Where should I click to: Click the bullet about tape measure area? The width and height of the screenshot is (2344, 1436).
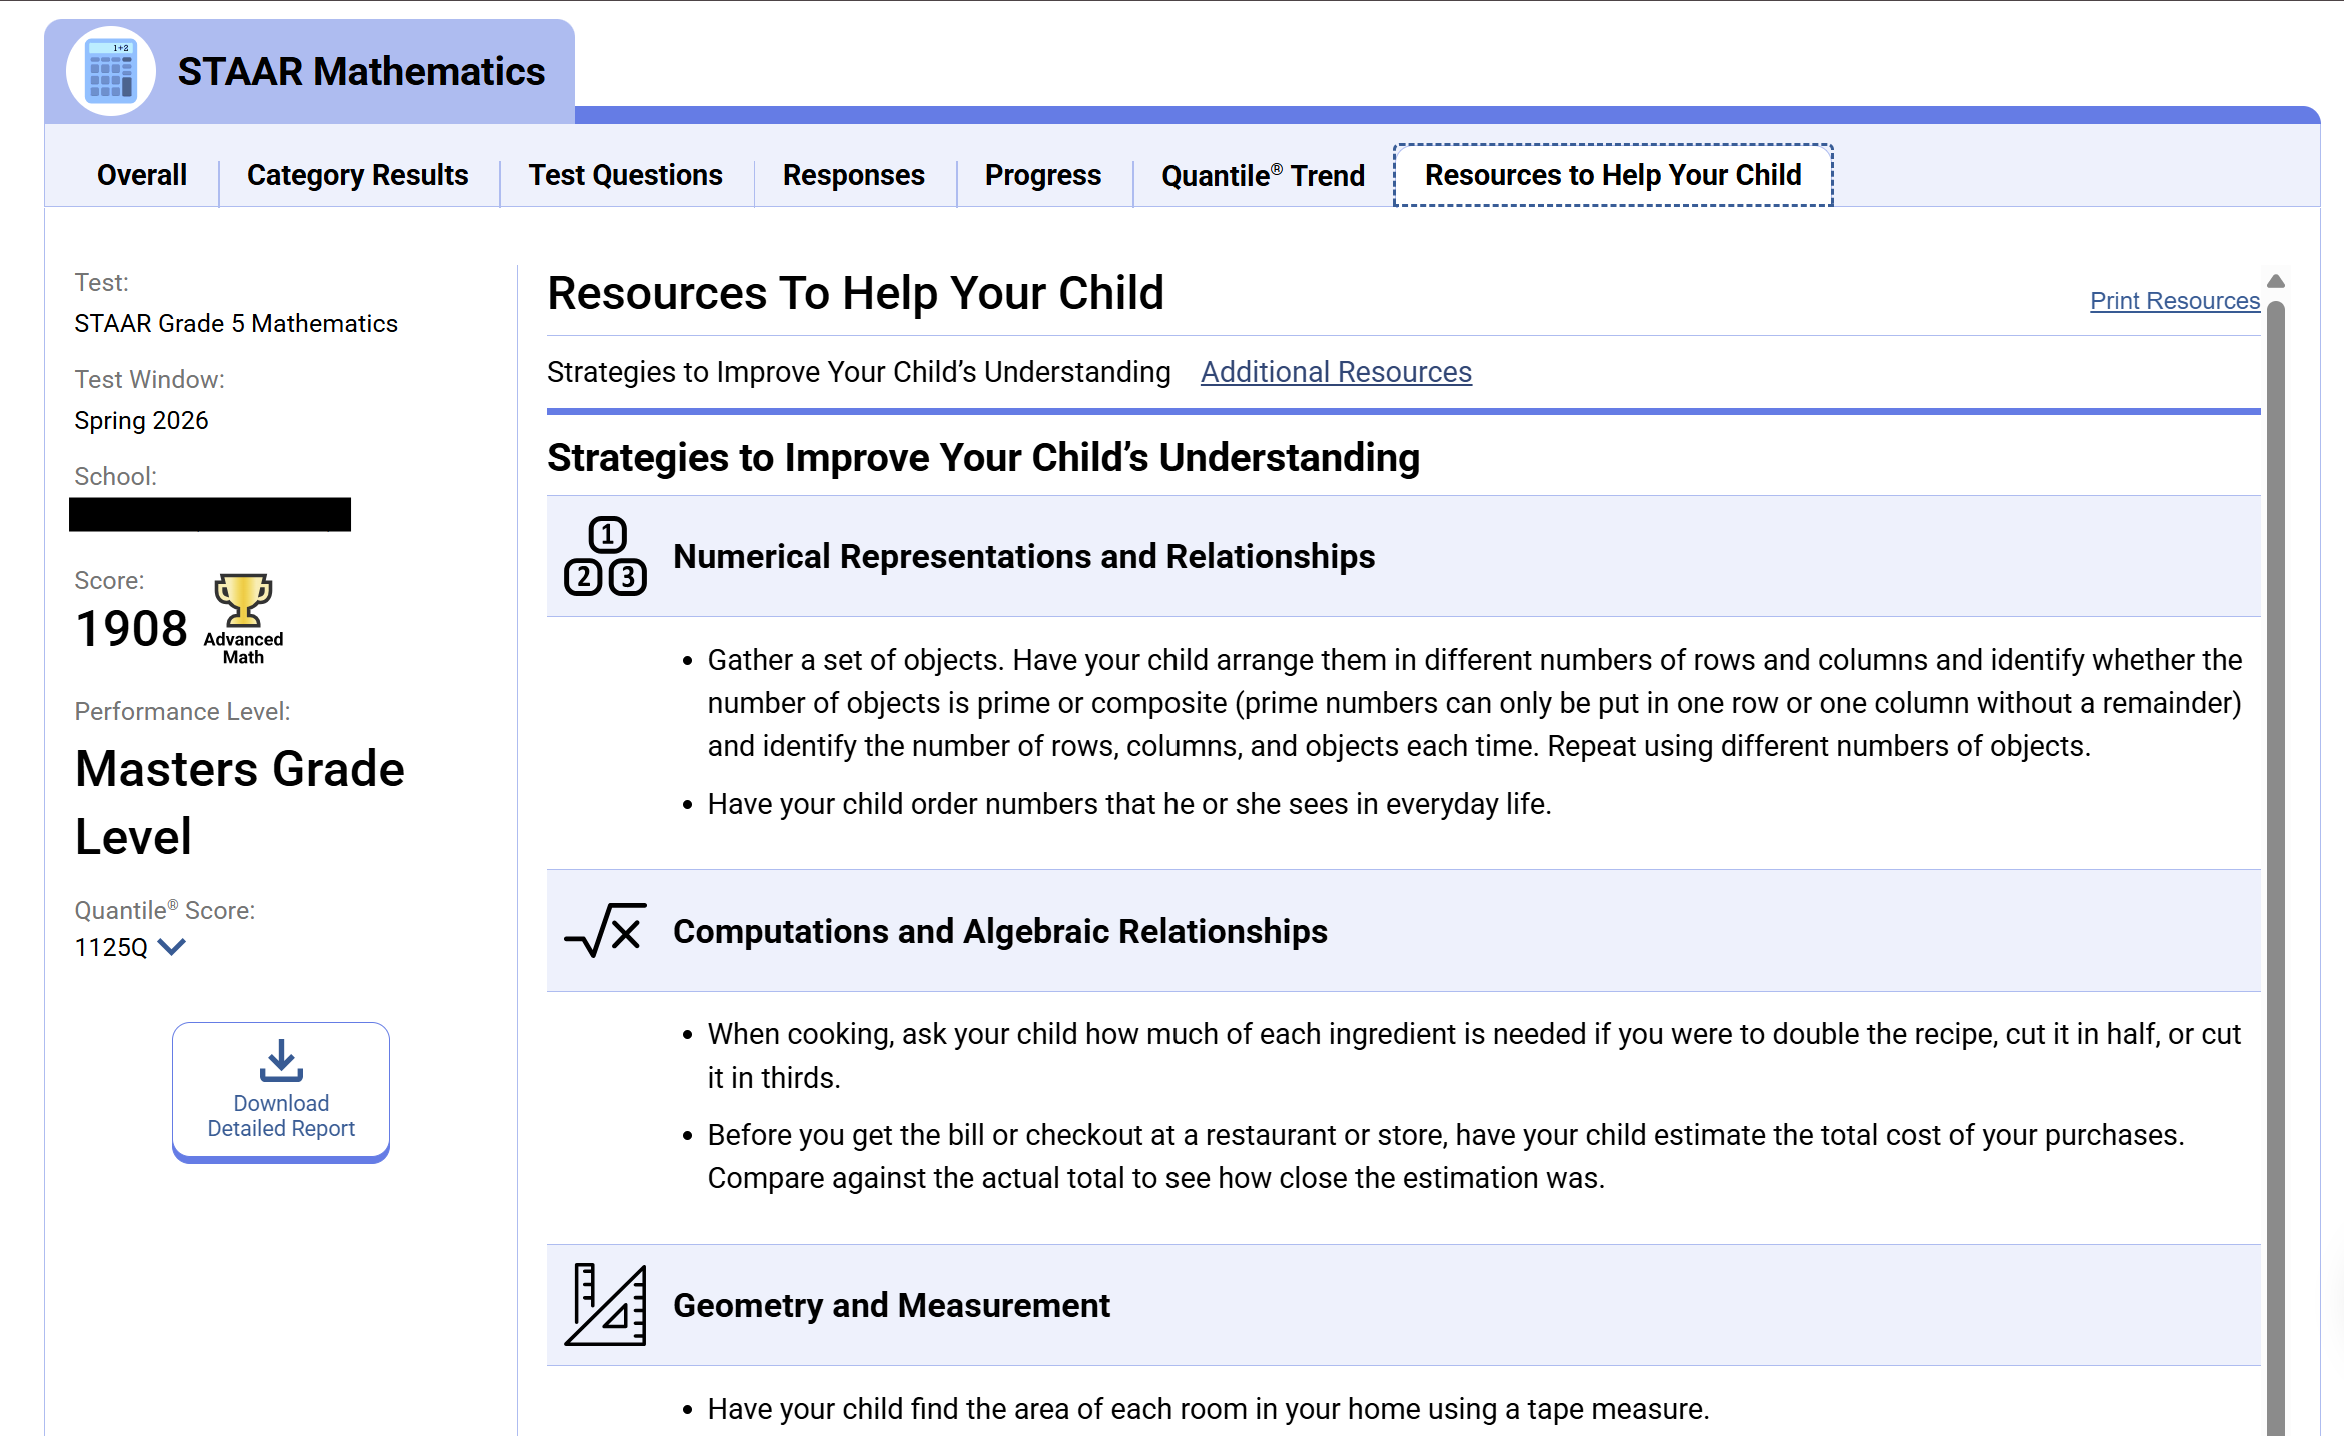1208,1409
